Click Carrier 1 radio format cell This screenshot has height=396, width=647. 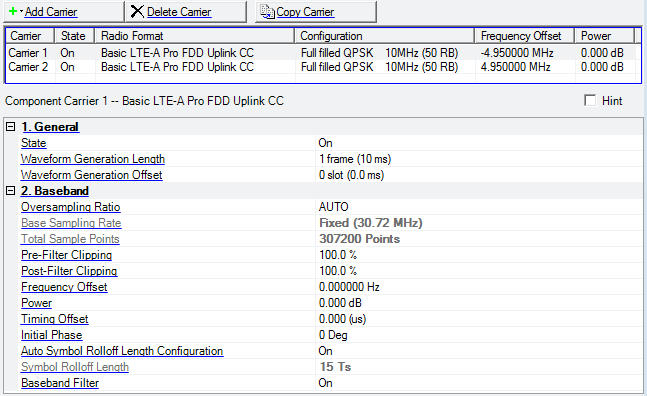pos(177,53)
